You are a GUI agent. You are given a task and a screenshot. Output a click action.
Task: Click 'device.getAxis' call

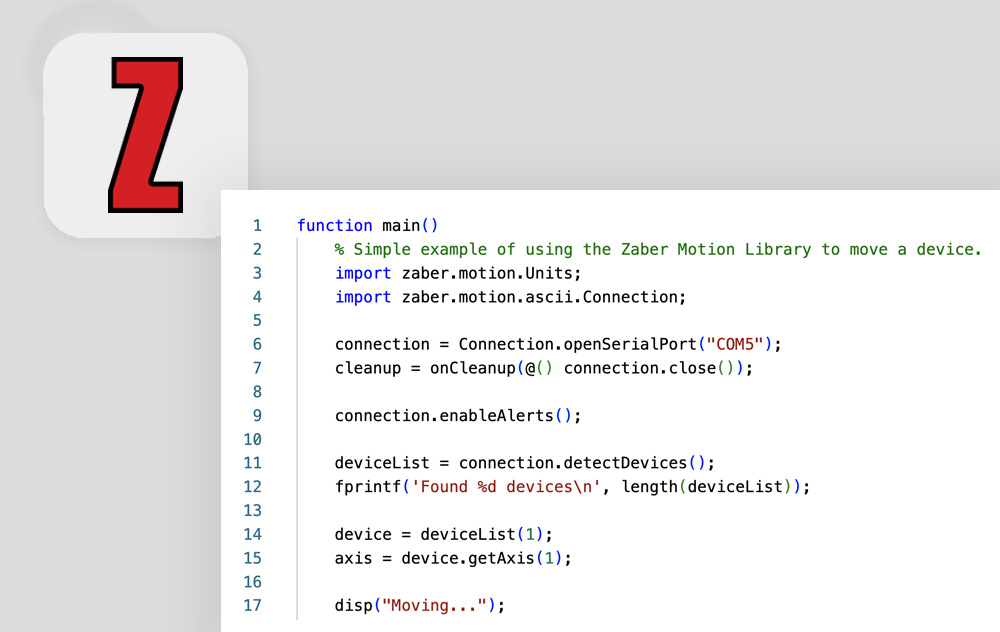click(468, 558)
